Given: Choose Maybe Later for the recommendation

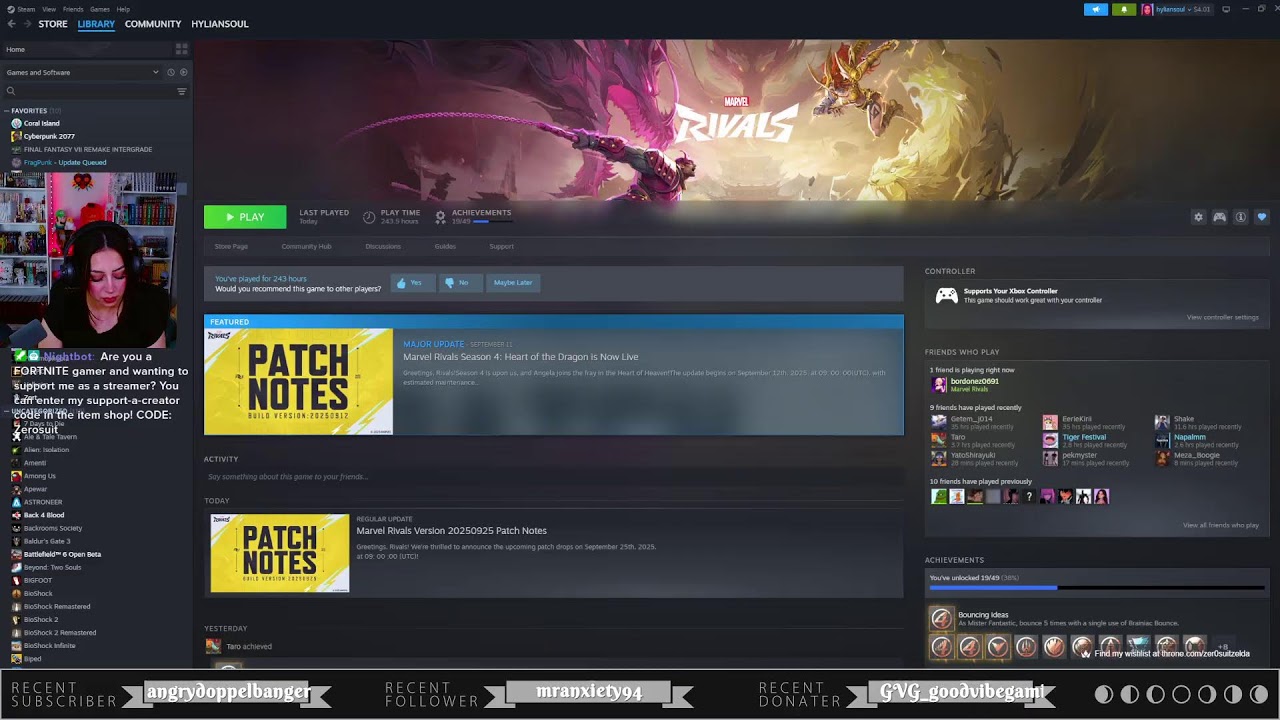Looking at the screenshot, I should [512, 283].
